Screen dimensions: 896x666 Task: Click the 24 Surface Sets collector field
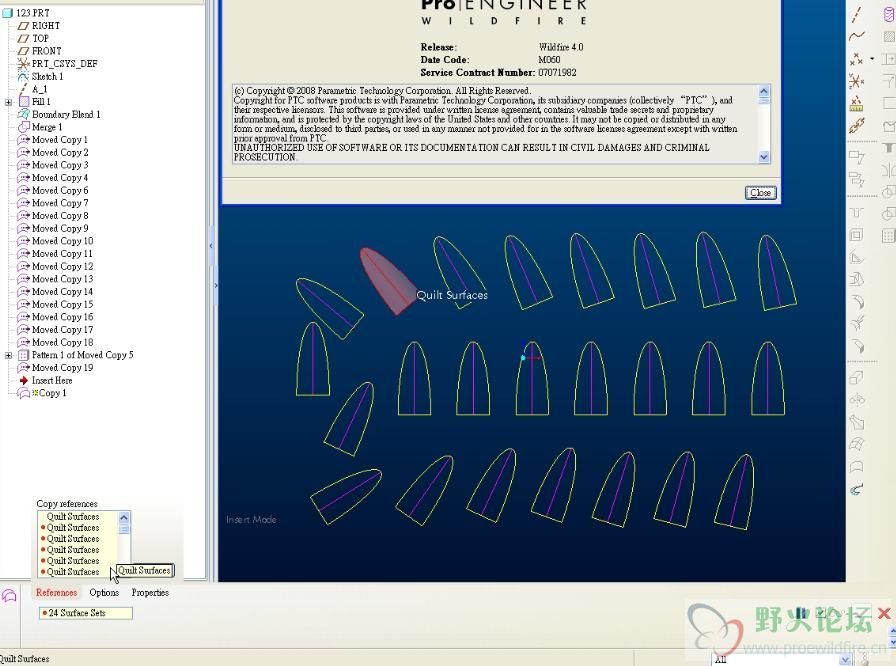pos(86,613)
